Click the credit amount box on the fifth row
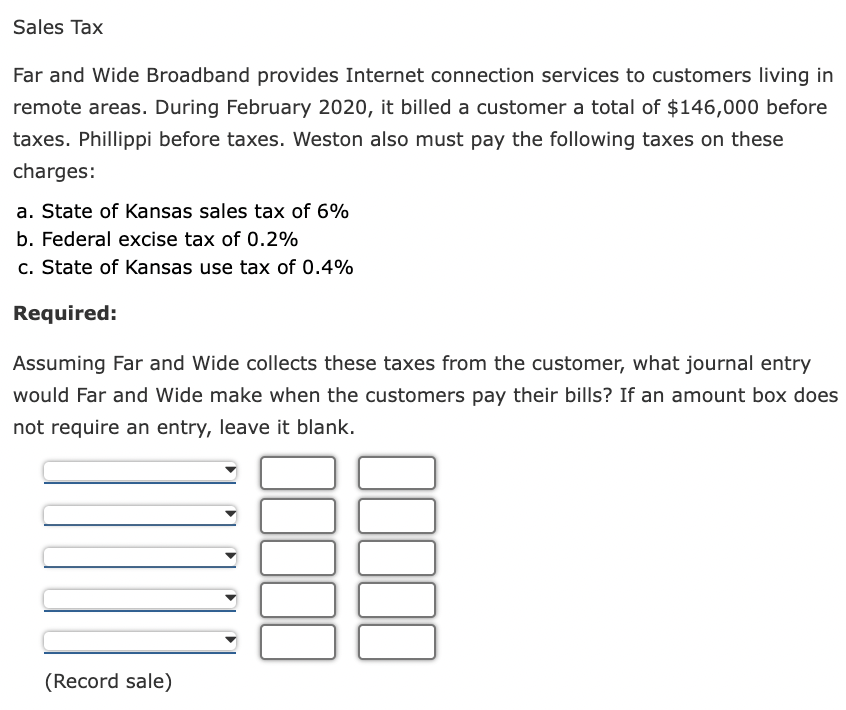846x710 pixels. click(x=396, y=641)
